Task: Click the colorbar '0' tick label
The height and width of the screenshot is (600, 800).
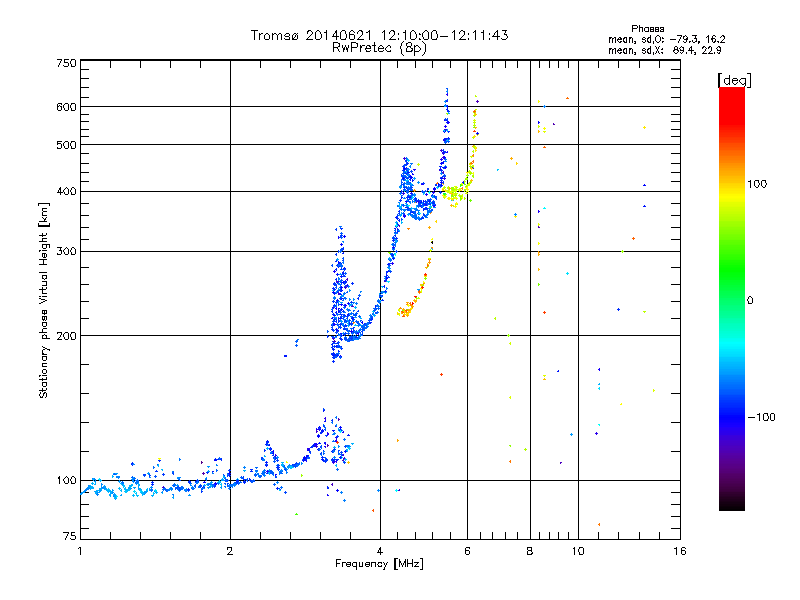Action: [750, 301]
